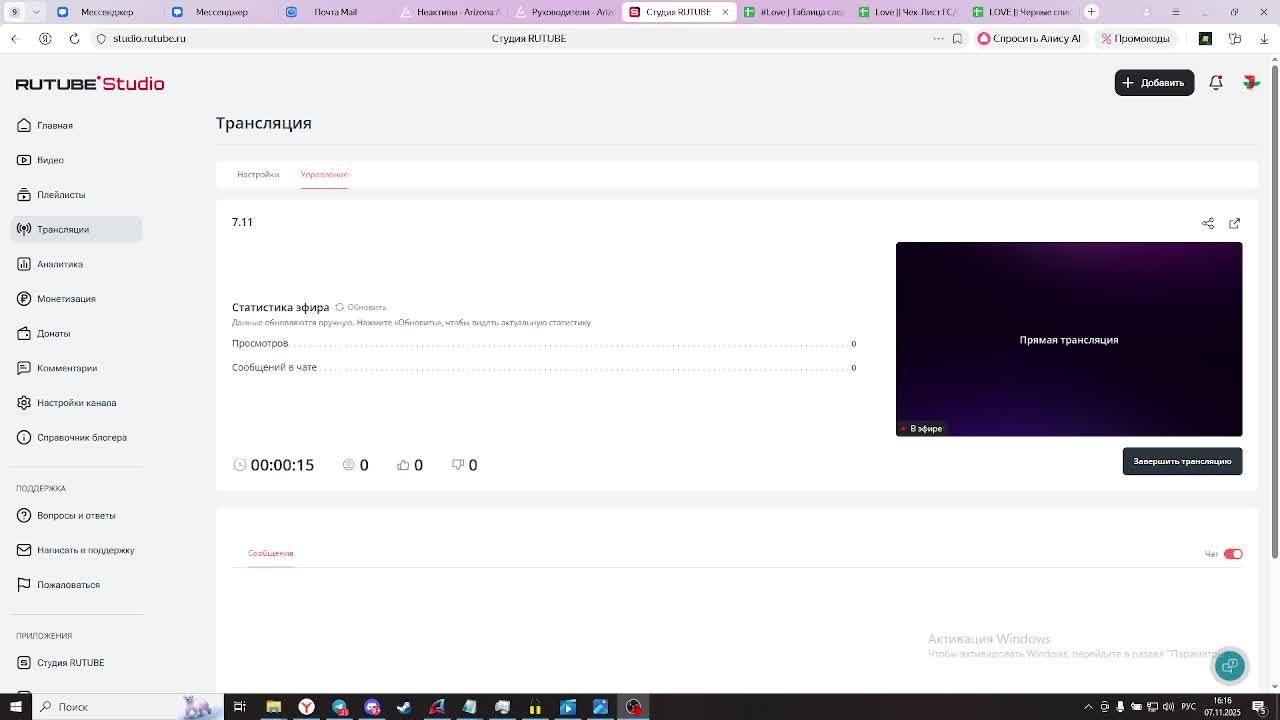Open the taskbar clock and date
Screen dimensions: 1280x720
1222,707
